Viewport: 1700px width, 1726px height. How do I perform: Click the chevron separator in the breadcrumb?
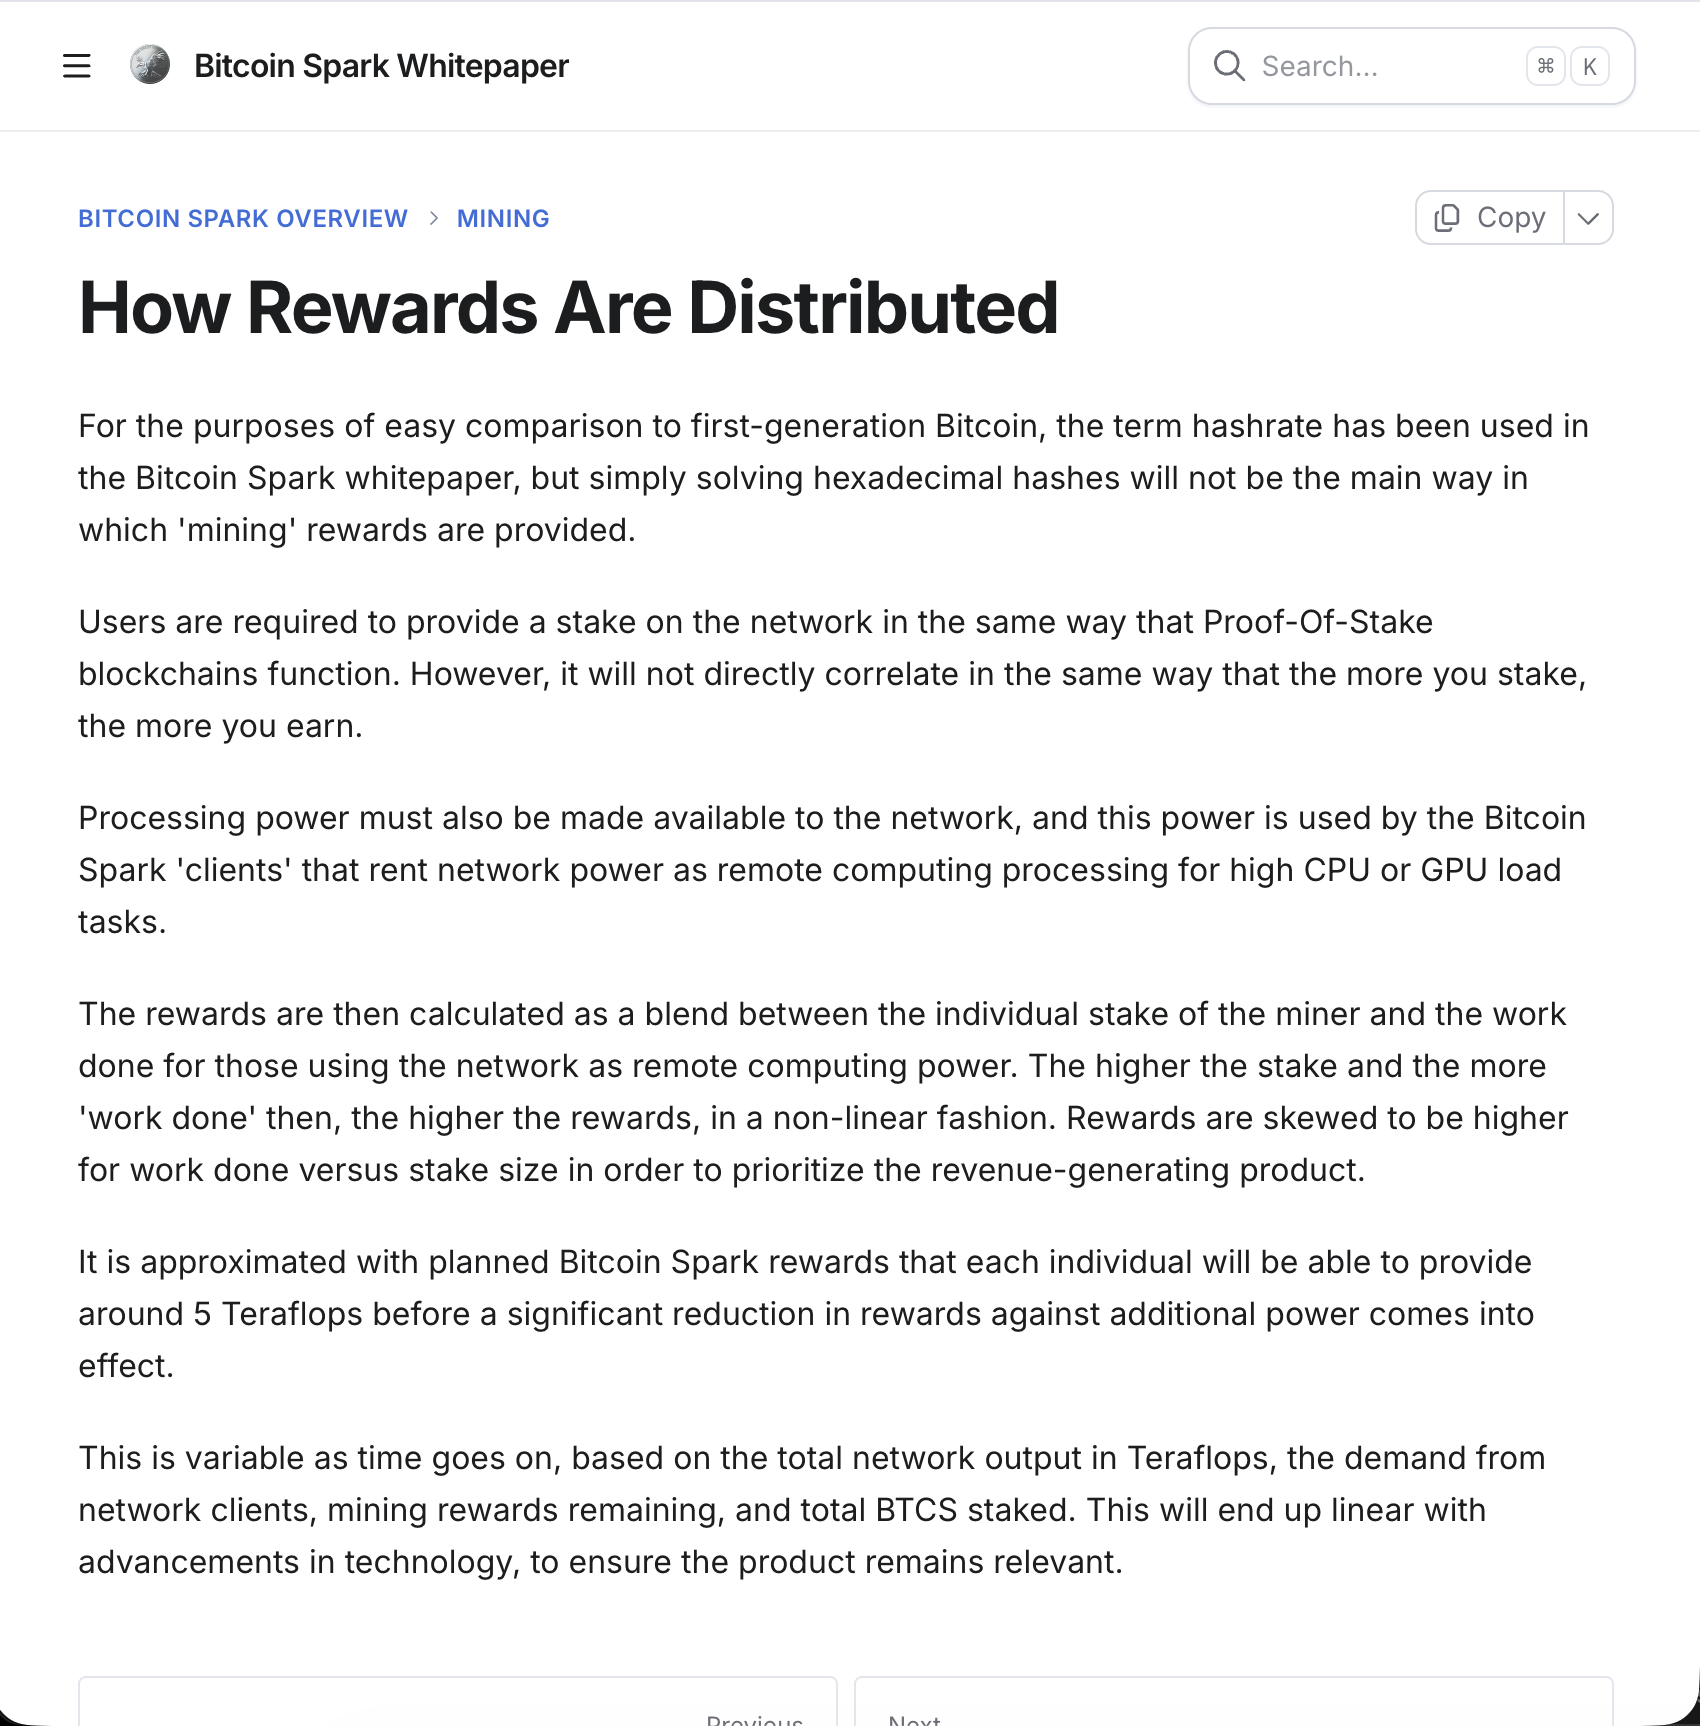434,218
